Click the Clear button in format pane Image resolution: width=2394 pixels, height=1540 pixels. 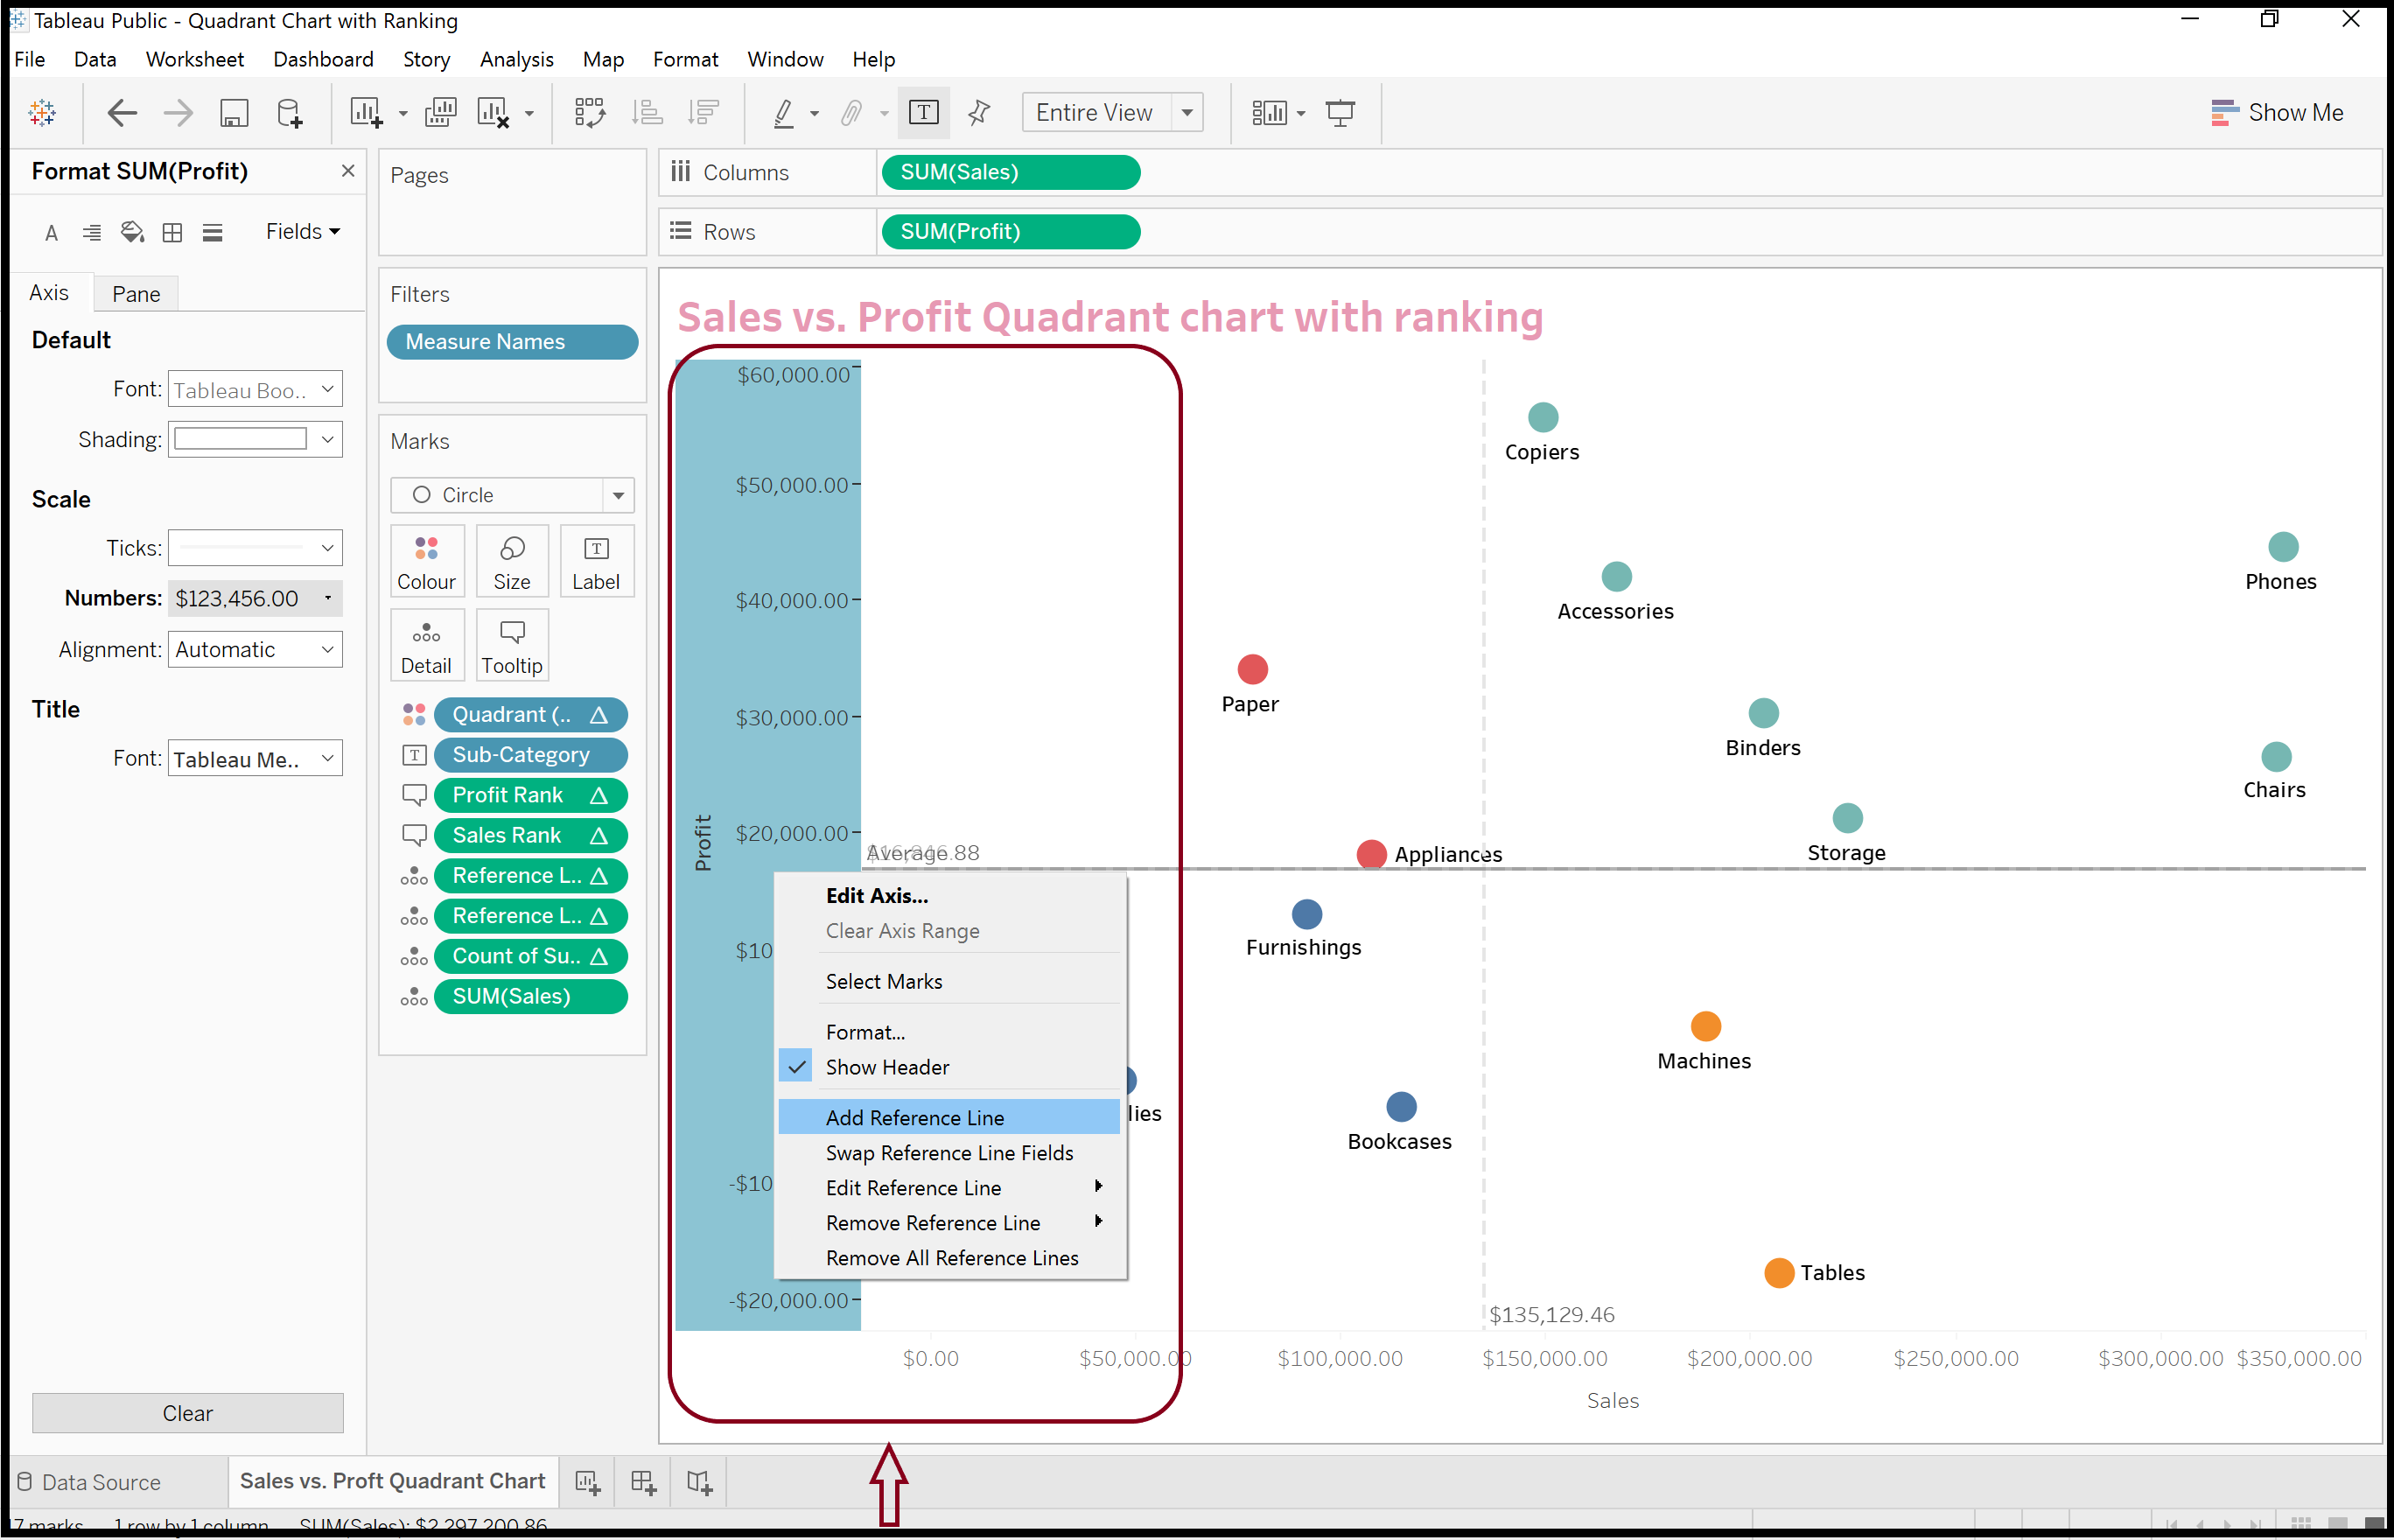[x=188, y=1414]
